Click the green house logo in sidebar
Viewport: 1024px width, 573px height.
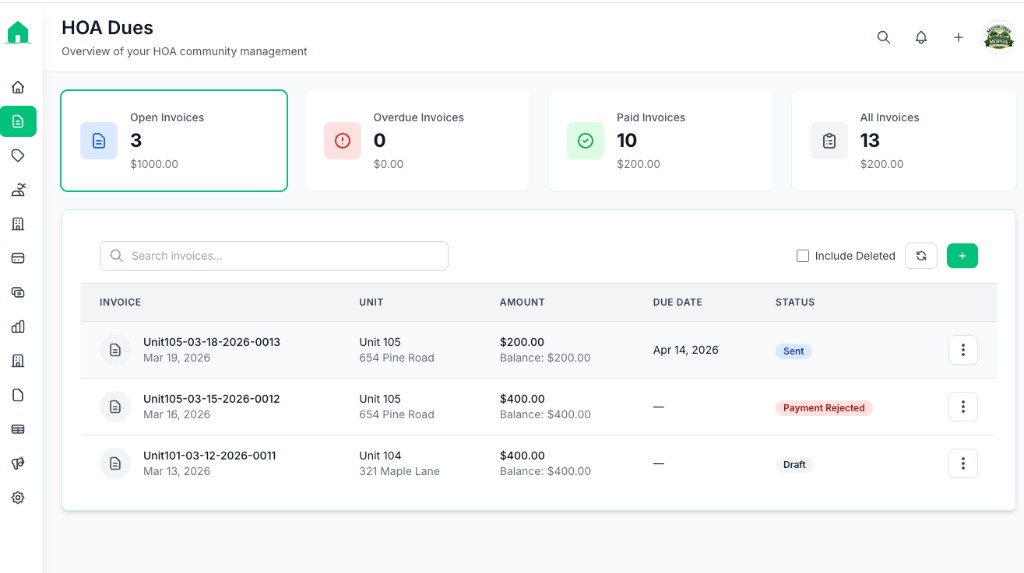[18, 33]
